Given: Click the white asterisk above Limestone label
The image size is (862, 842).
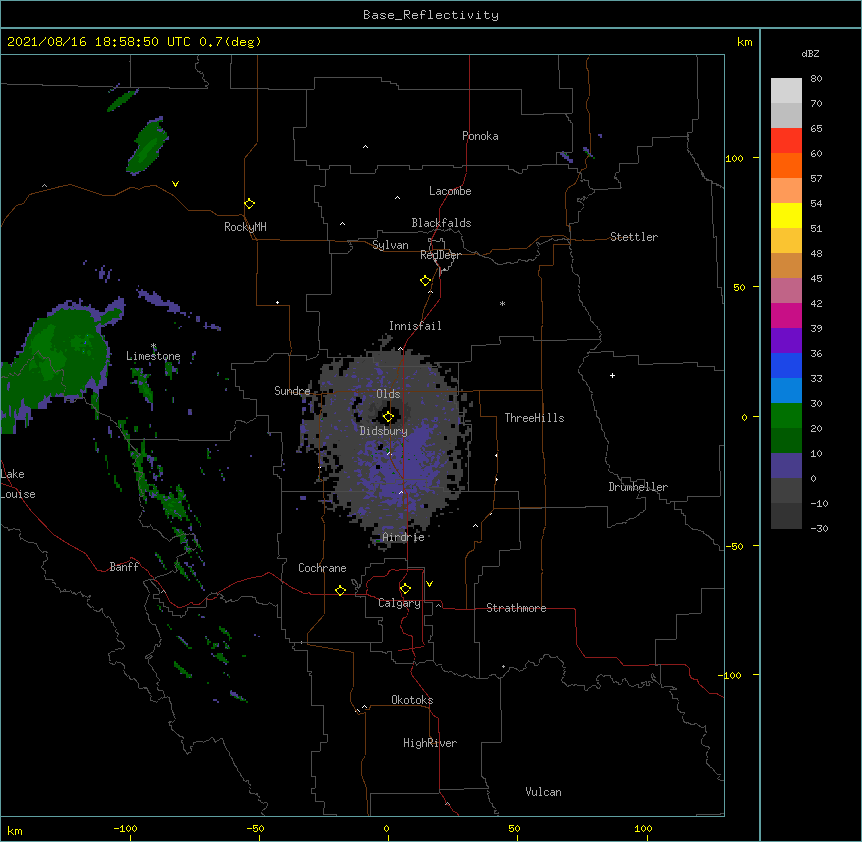Looking at the screenshot, I should click(x=154, y=346).
